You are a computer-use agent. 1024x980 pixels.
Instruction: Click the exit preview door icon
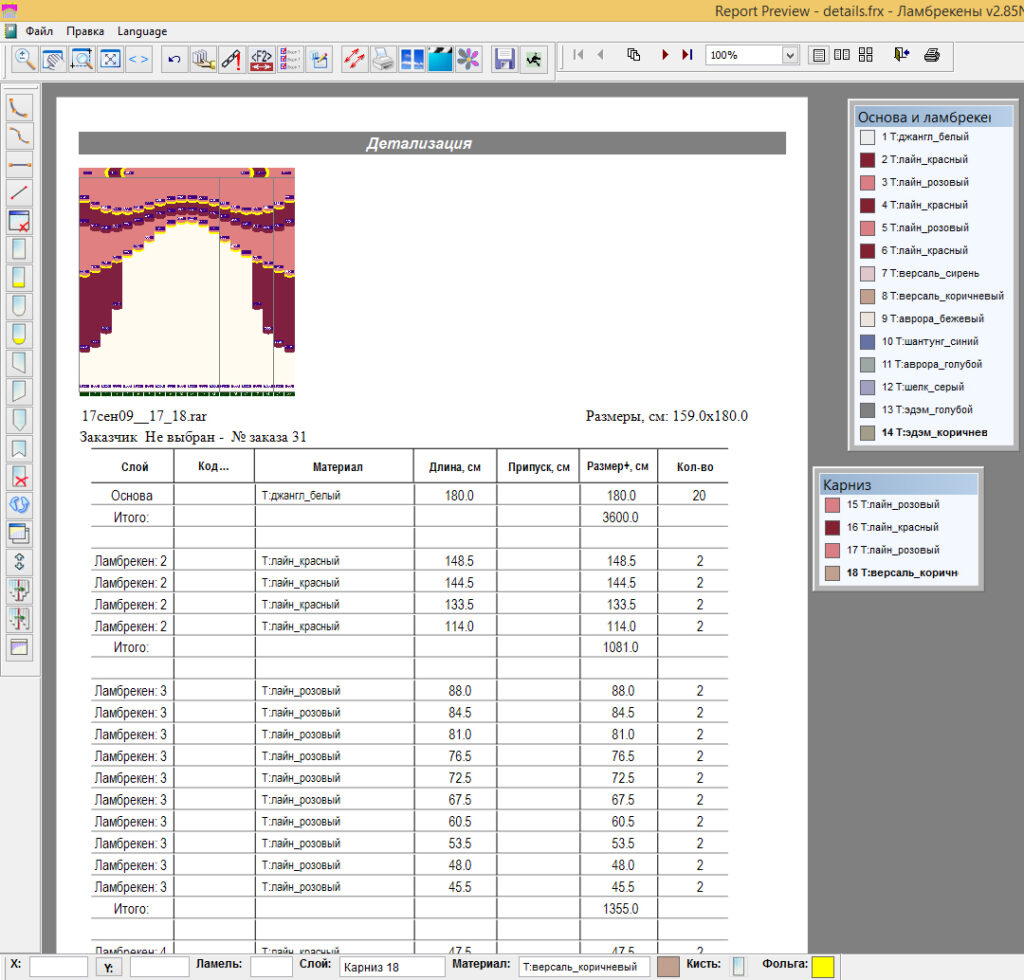coord(901,55)
